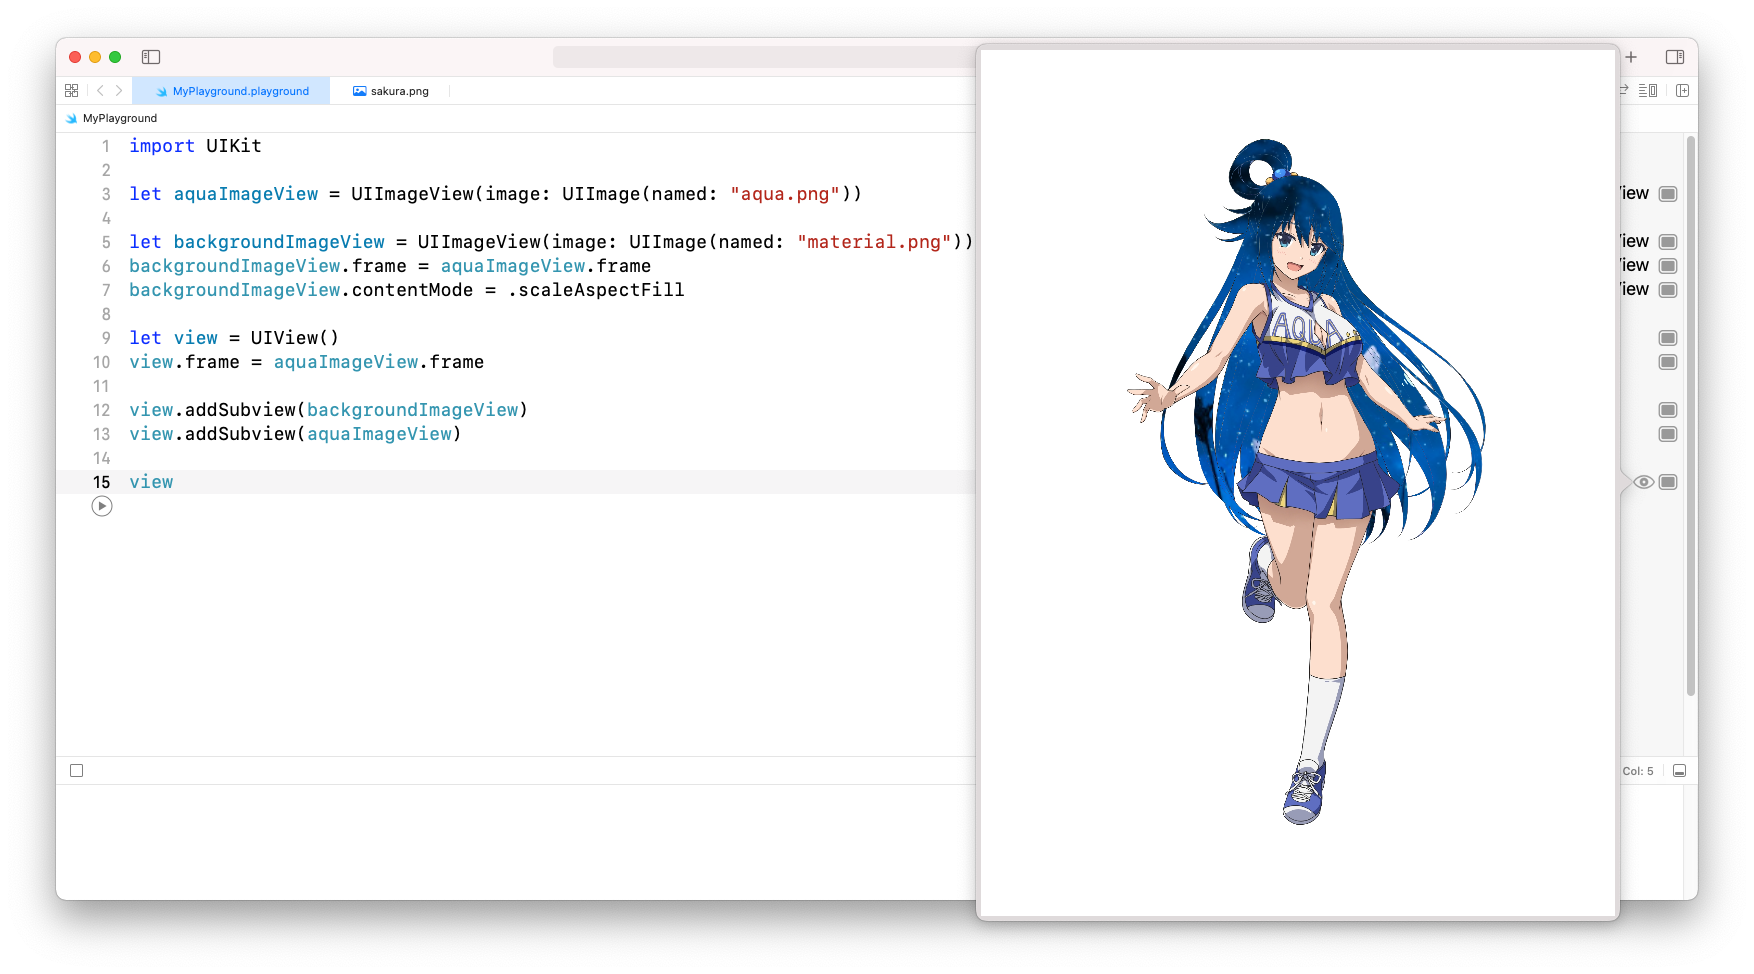1754x974 pixels.
Task: Open the related items grid menu
Action: 72,90
